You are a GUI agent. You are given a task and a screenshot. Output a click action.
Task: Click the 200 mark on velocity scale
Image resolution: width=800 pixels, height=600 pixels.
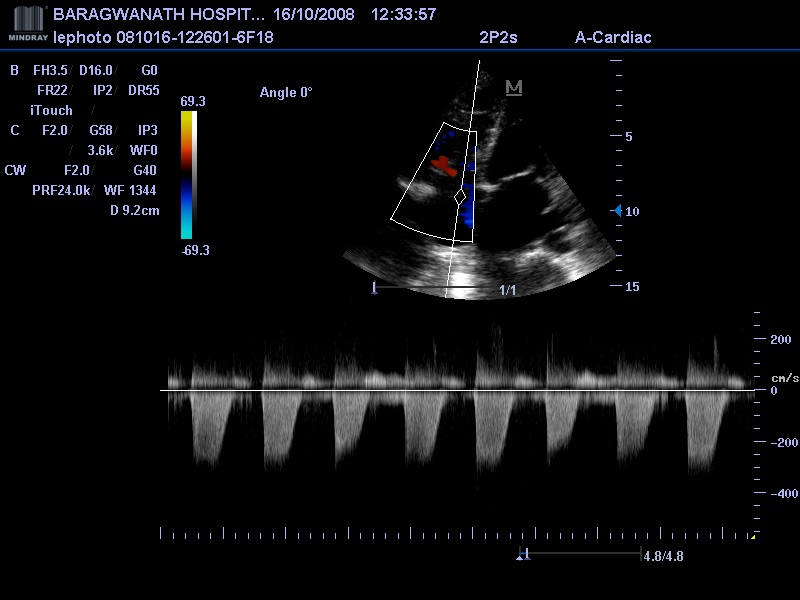pos(781,339)
